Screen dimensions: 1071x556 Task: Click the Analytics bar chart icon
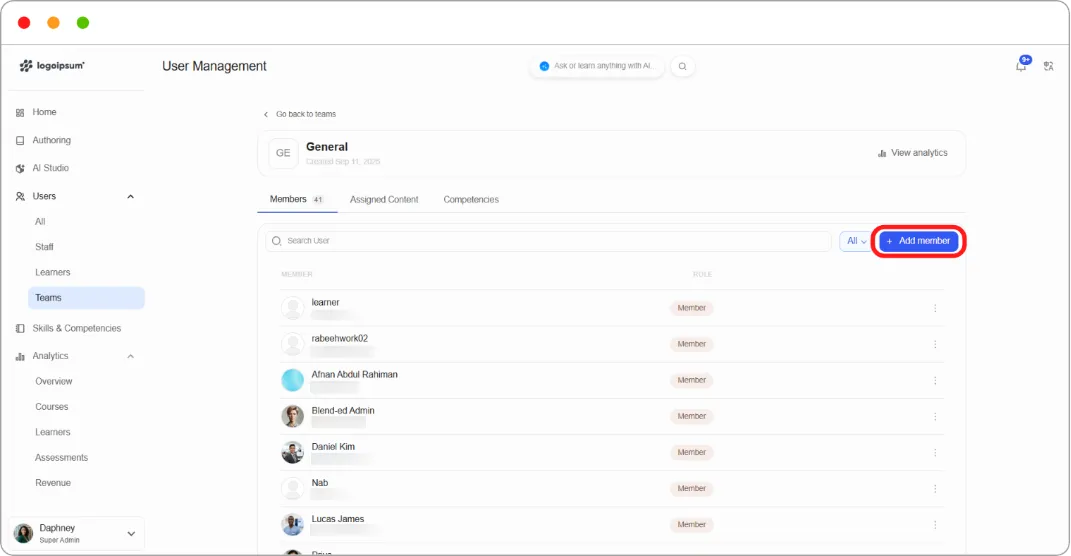click(x=20, y=357)
